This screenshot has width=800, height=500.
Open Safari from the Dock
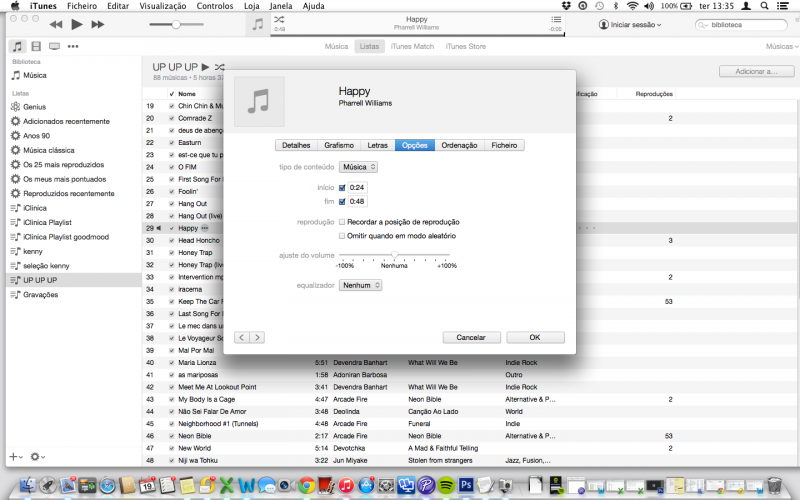click(107, 485)
